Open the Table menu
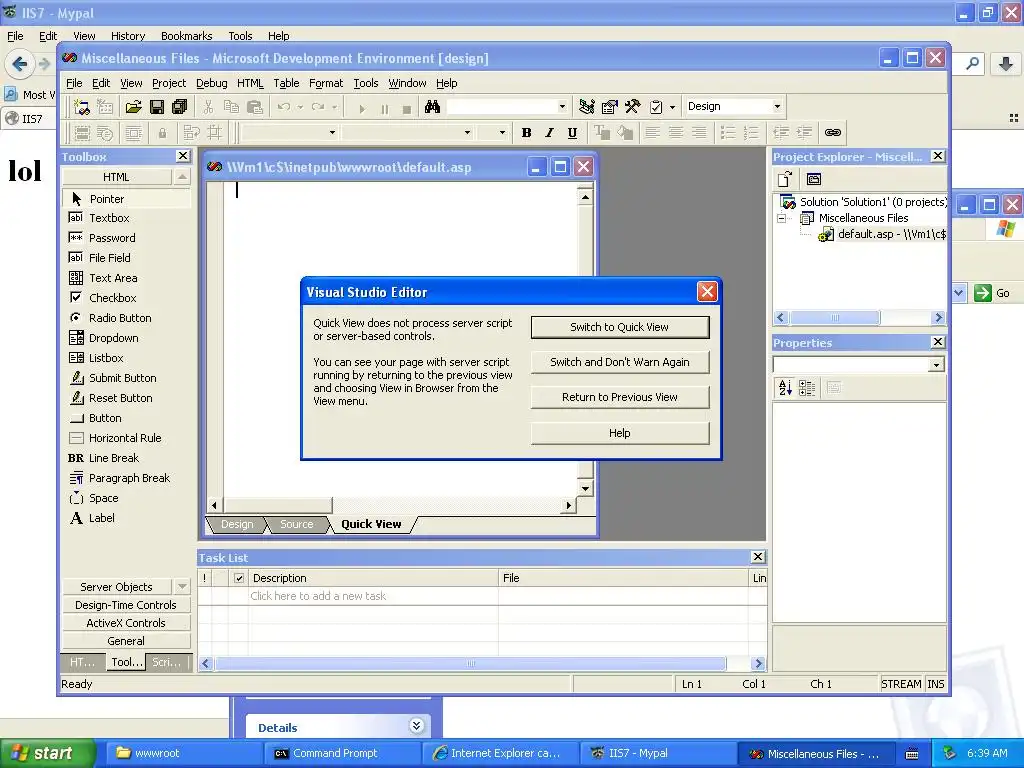This screenshot has height=768, width=1024. (286, 83)
